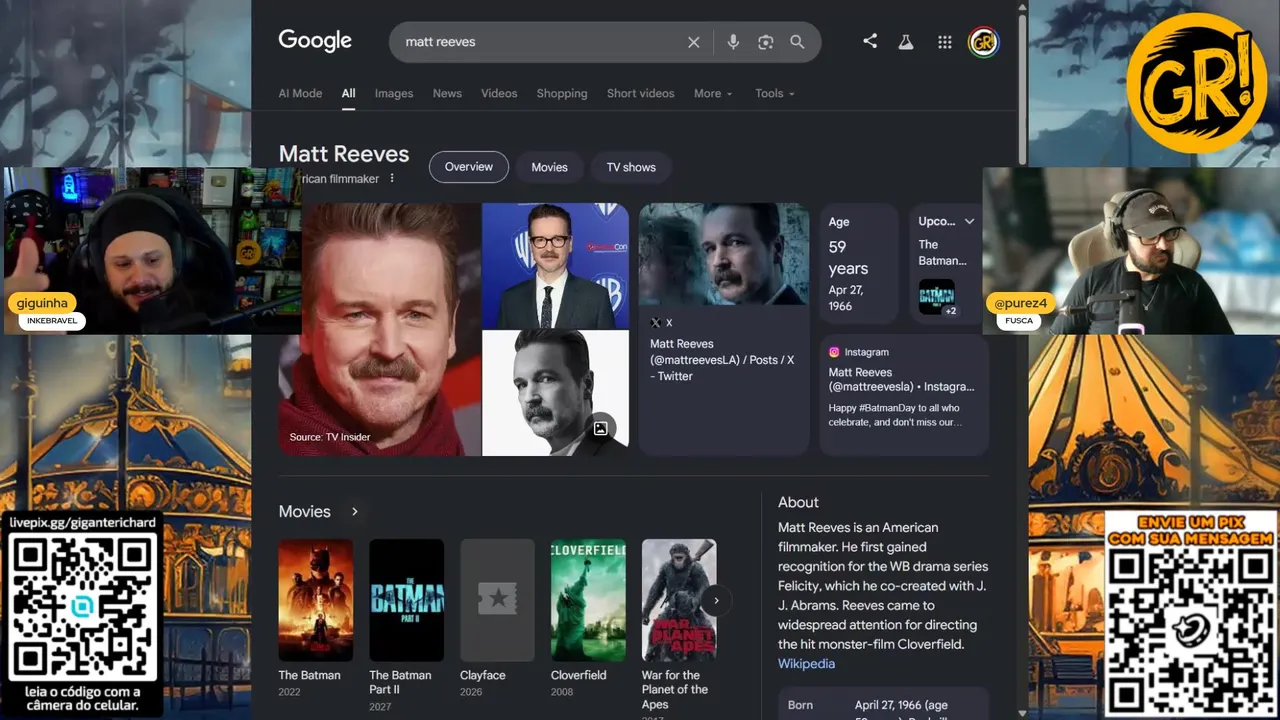Switch to AI Mode tab

[x=300, y=93]
